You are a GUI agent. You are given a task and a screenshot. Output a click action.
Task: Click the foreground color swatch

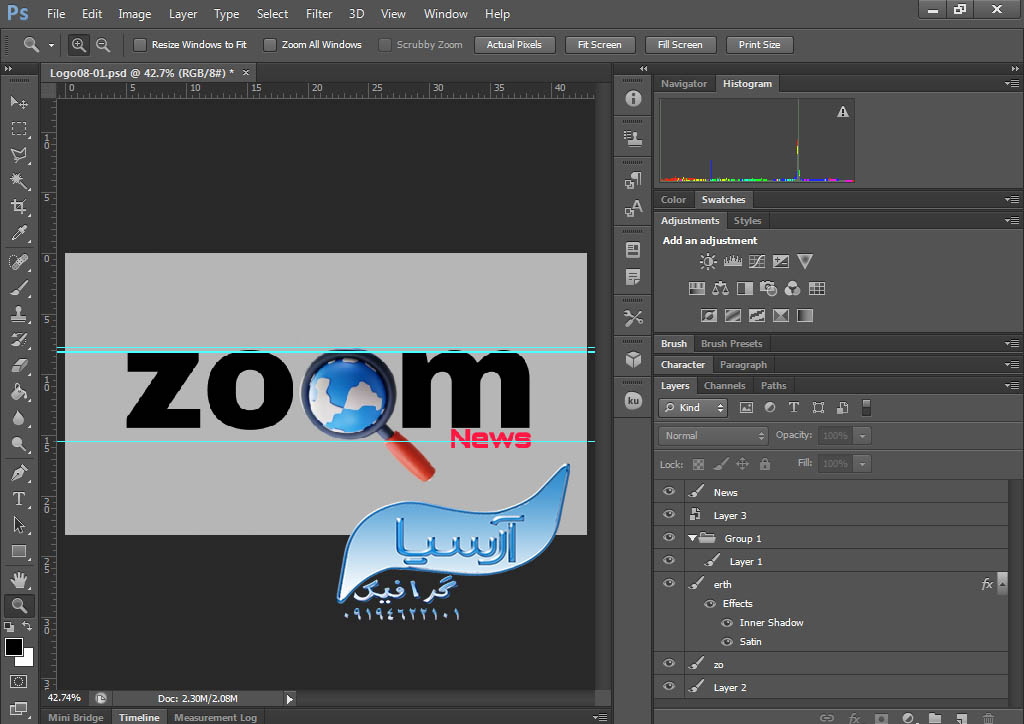point(14,647)
